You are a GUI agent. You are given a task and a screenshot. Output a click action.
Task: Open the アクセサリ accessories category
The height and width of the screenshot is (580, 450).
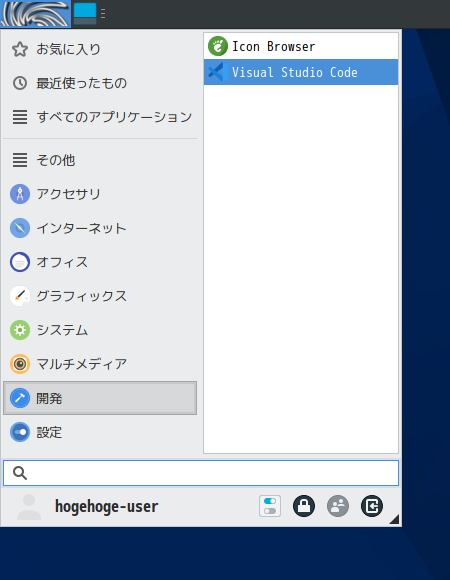click(100, 194)
